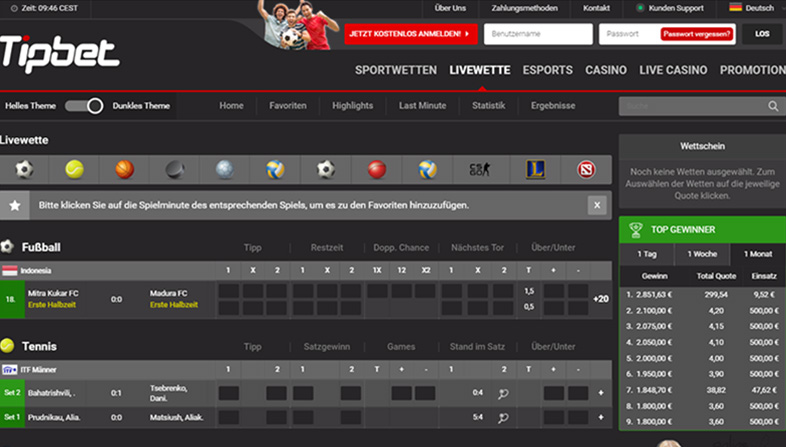
Task: Select the tennis ball sport icon
Action: tap(74, 169)
